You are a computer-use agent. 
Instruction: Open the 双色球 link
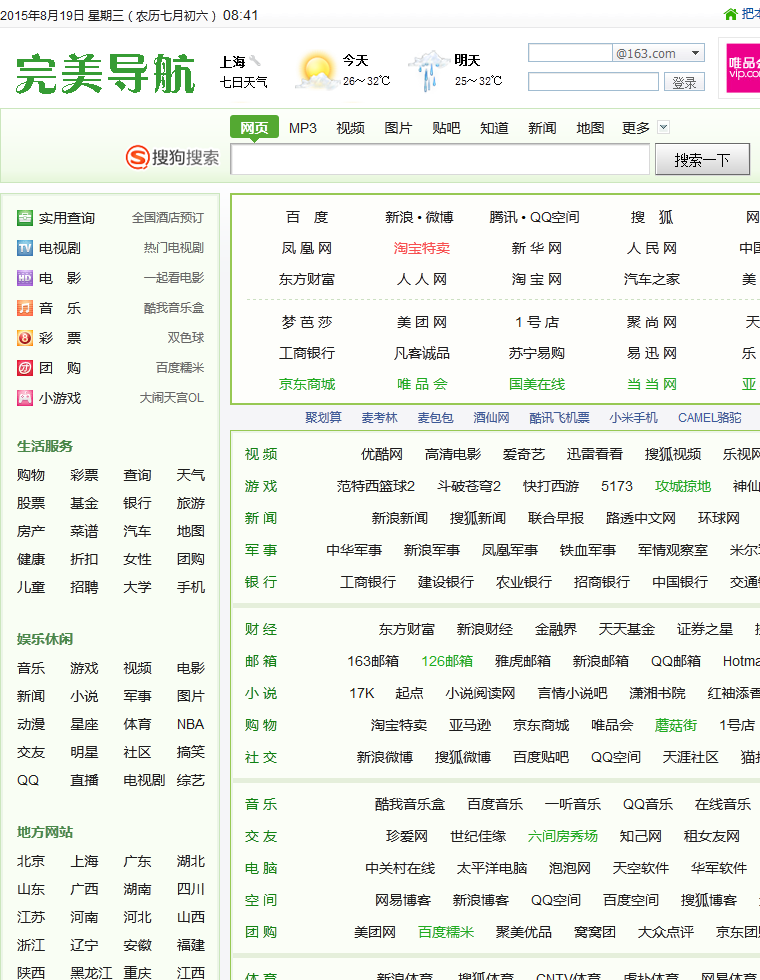(x=186, y=338)
